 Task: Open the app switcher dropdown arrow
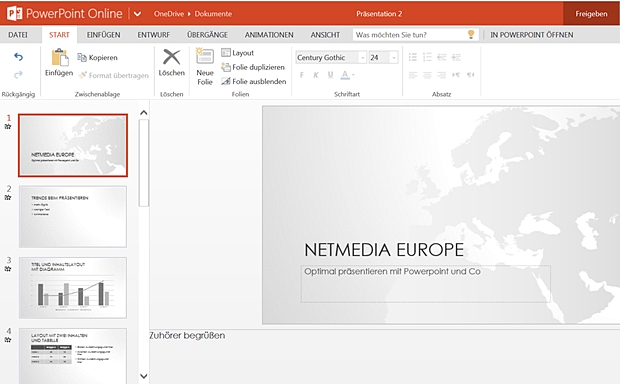click(137, 14)
